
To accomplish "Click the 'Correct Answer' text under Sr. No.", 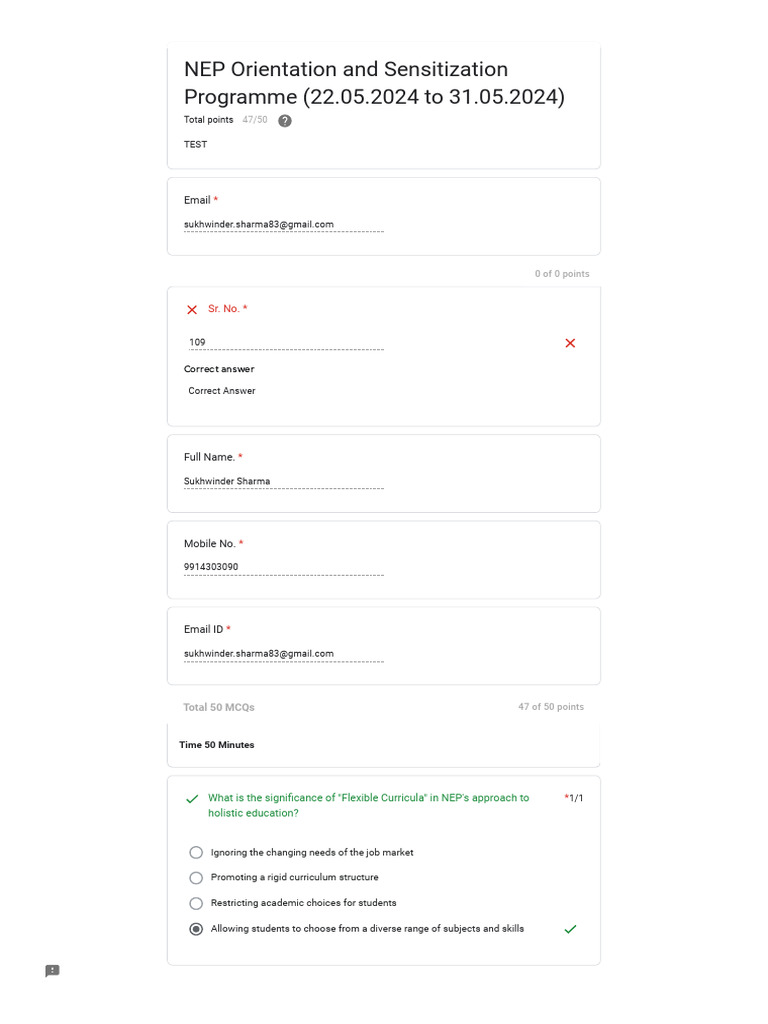I will (222, 391).
